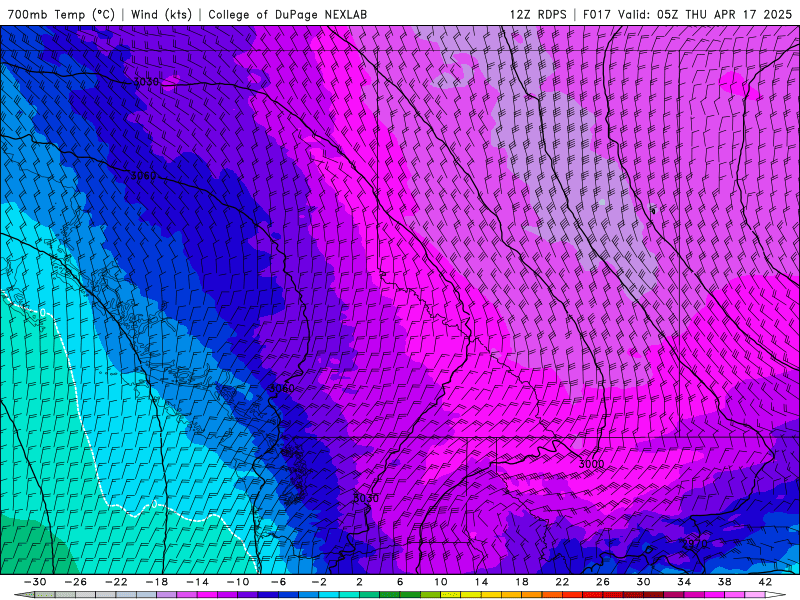Click the -10 colorbar value
This screenshot has width=800, height=600.
[x=238, y=582]
